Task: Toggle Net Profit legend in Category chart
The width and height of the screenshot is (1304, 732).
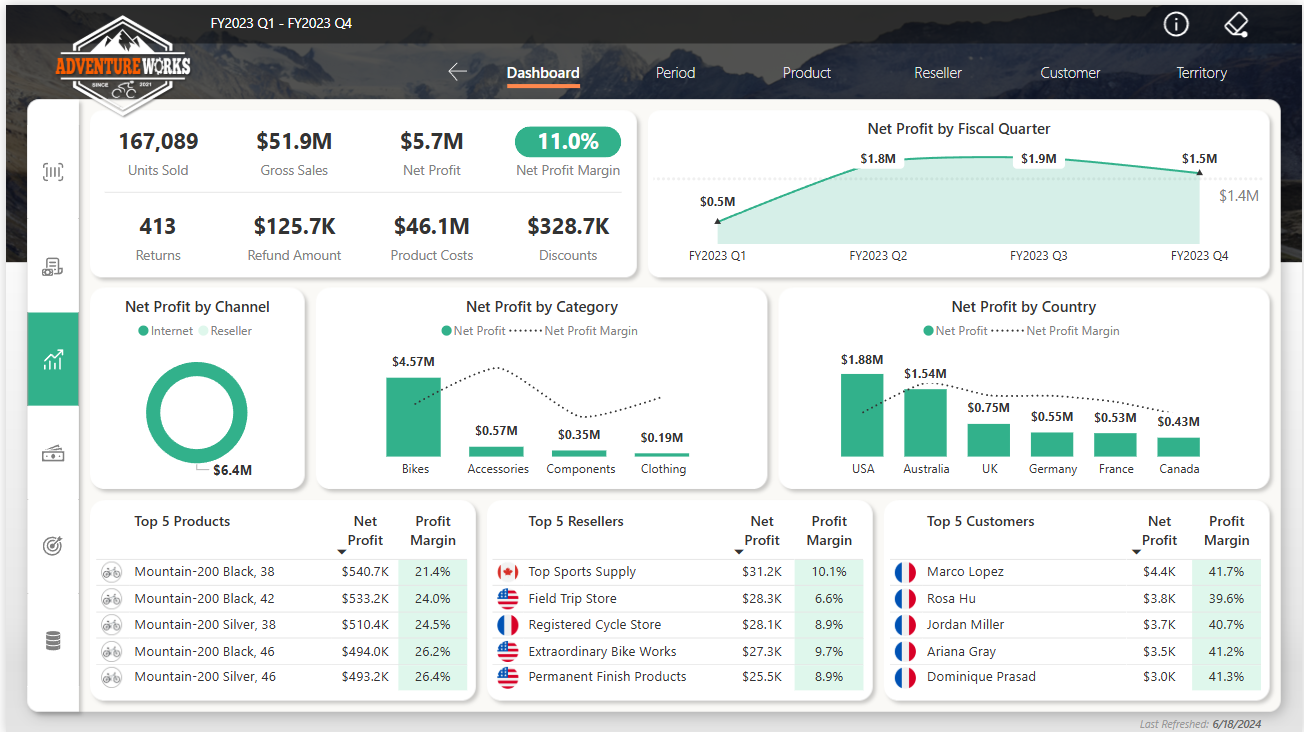Action: (474, 331)
